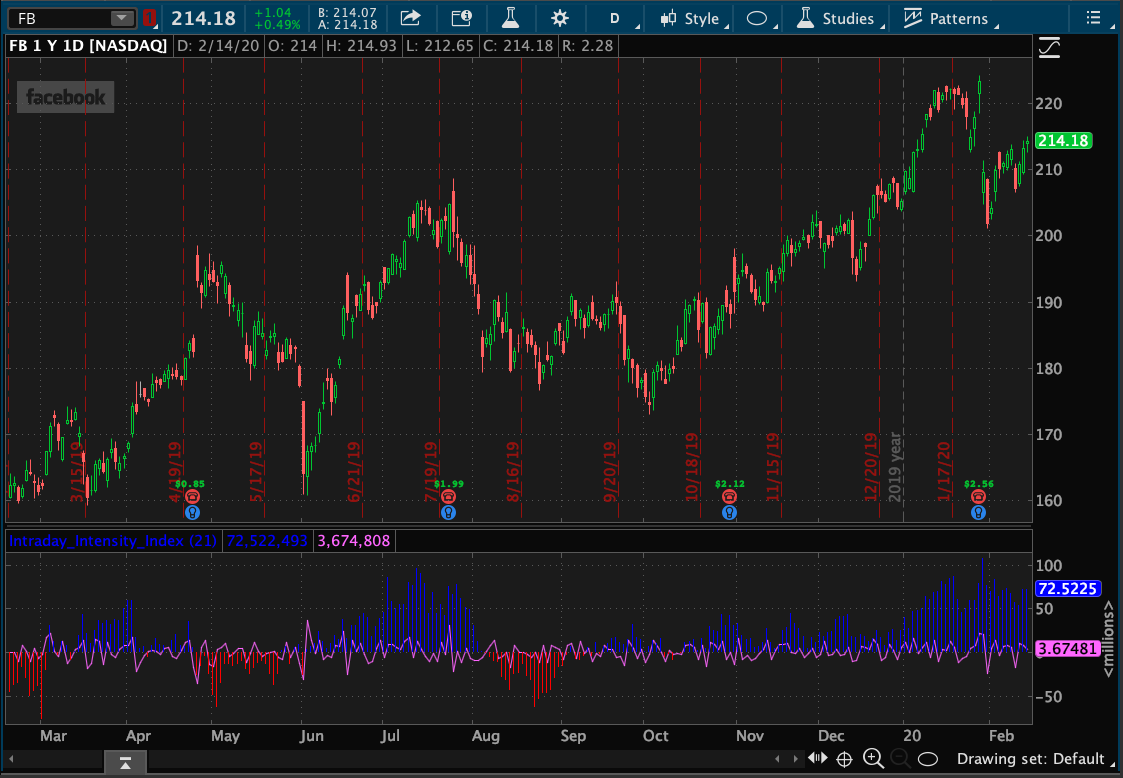Click the 3/15/19 expiration date marker
The width and height of the screenshot is (1123, 778).
tap(77, 471)
